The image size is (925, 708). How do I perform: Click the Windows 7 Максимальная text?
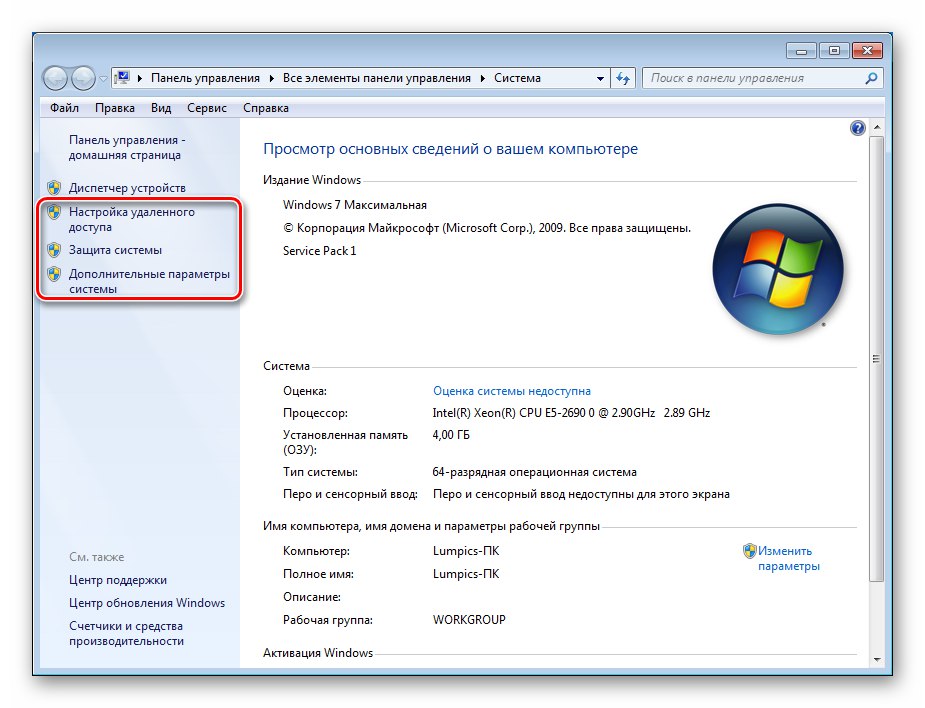[355, 205]
